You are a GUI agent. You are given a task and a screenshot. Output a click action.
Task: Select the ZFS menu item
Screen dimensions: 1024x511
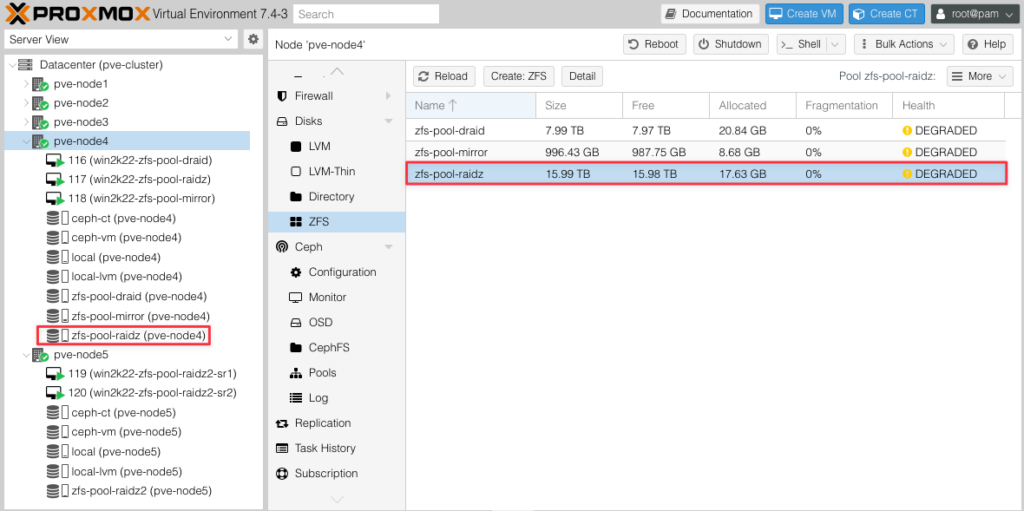coord(336,222)
